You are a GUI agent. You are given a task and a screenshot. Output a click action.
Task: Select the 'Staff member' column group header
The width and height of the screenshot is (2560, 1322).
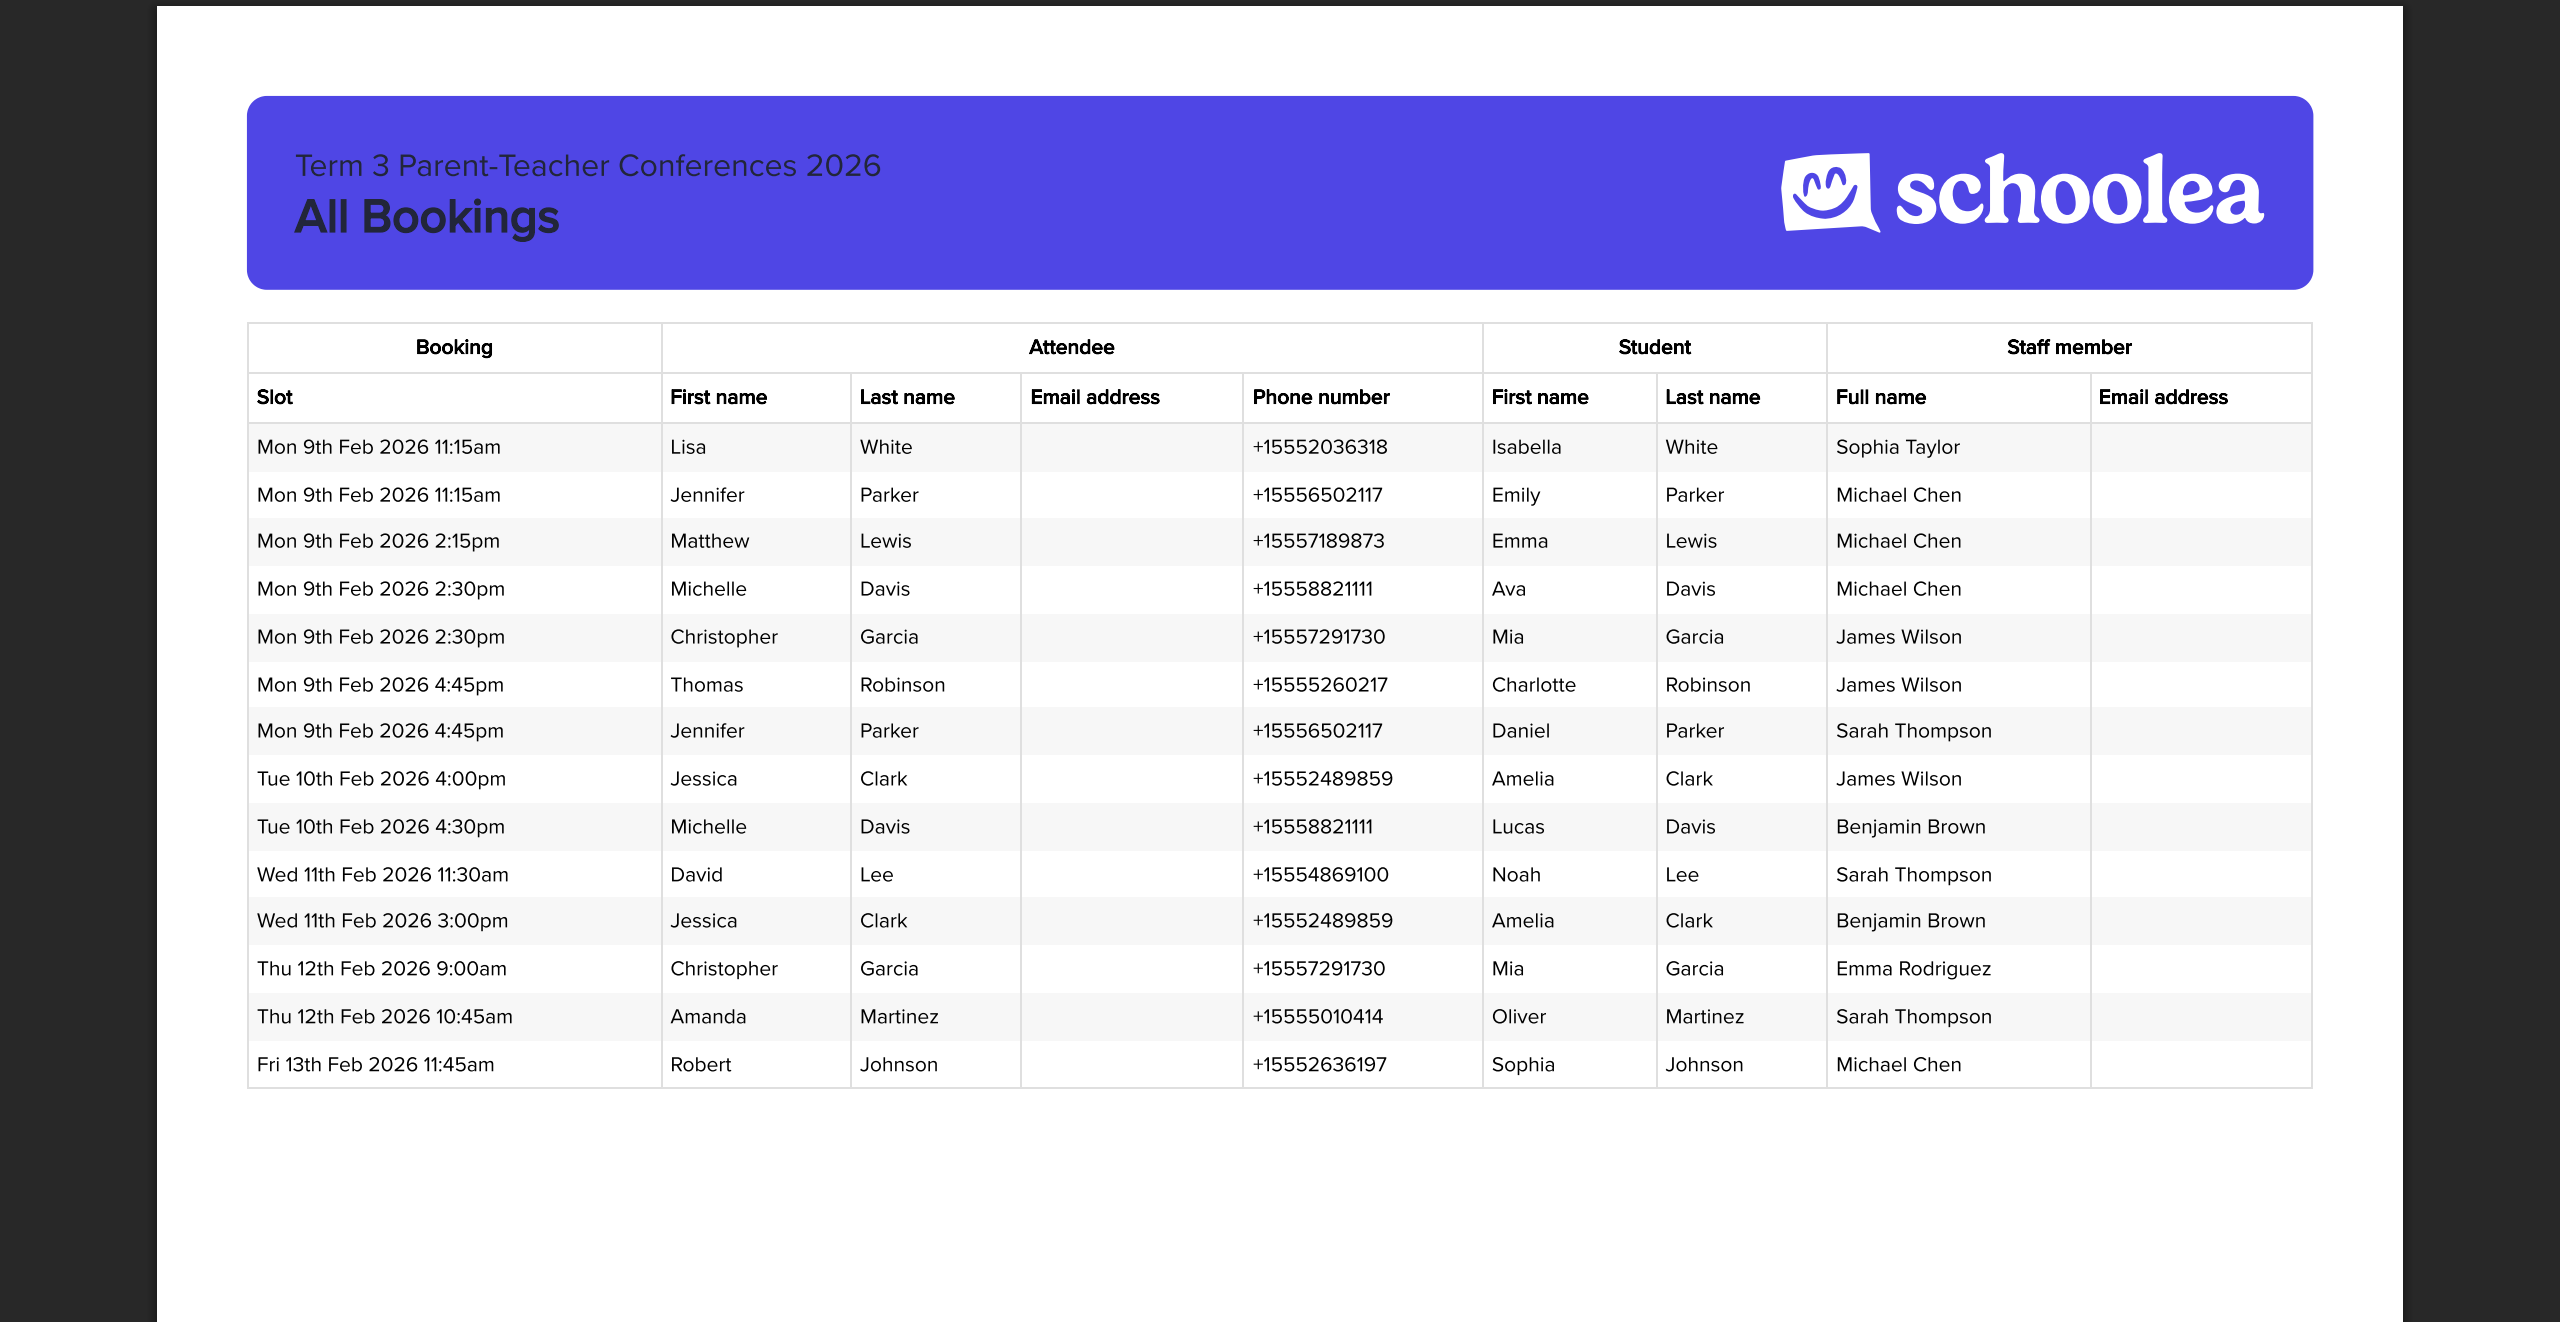(x=2068, y=347)
